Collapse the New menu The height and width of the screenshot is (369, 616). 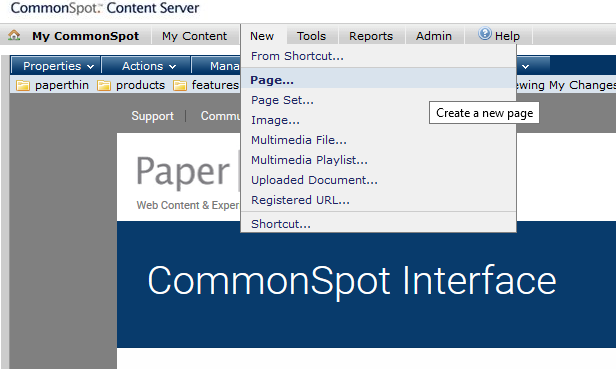click(x=262, y=36)
